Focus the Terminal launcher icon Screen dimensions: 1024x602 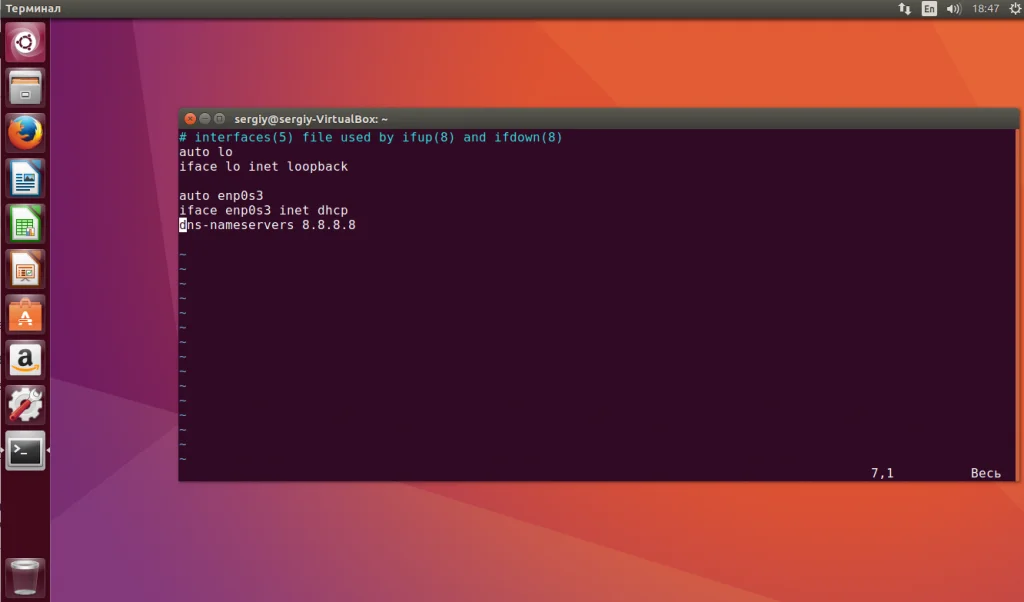coord(25,451)
